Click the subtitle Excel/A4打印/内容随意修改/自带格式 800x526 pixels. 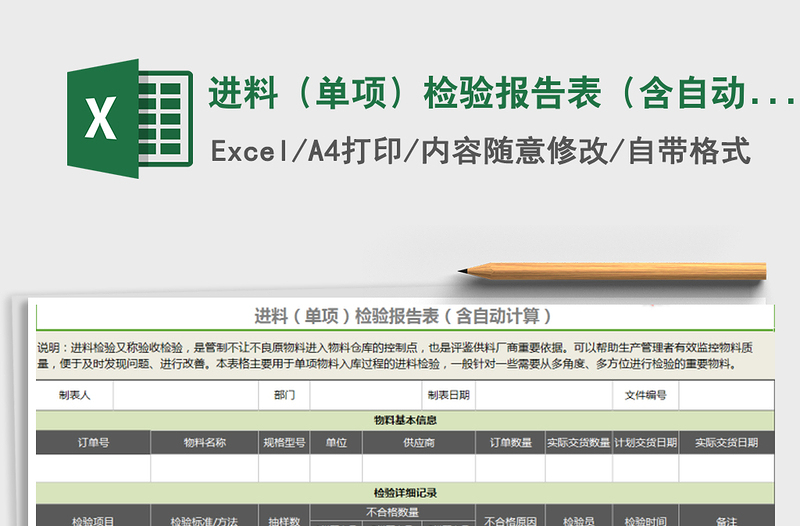click(x=481, y=151)
